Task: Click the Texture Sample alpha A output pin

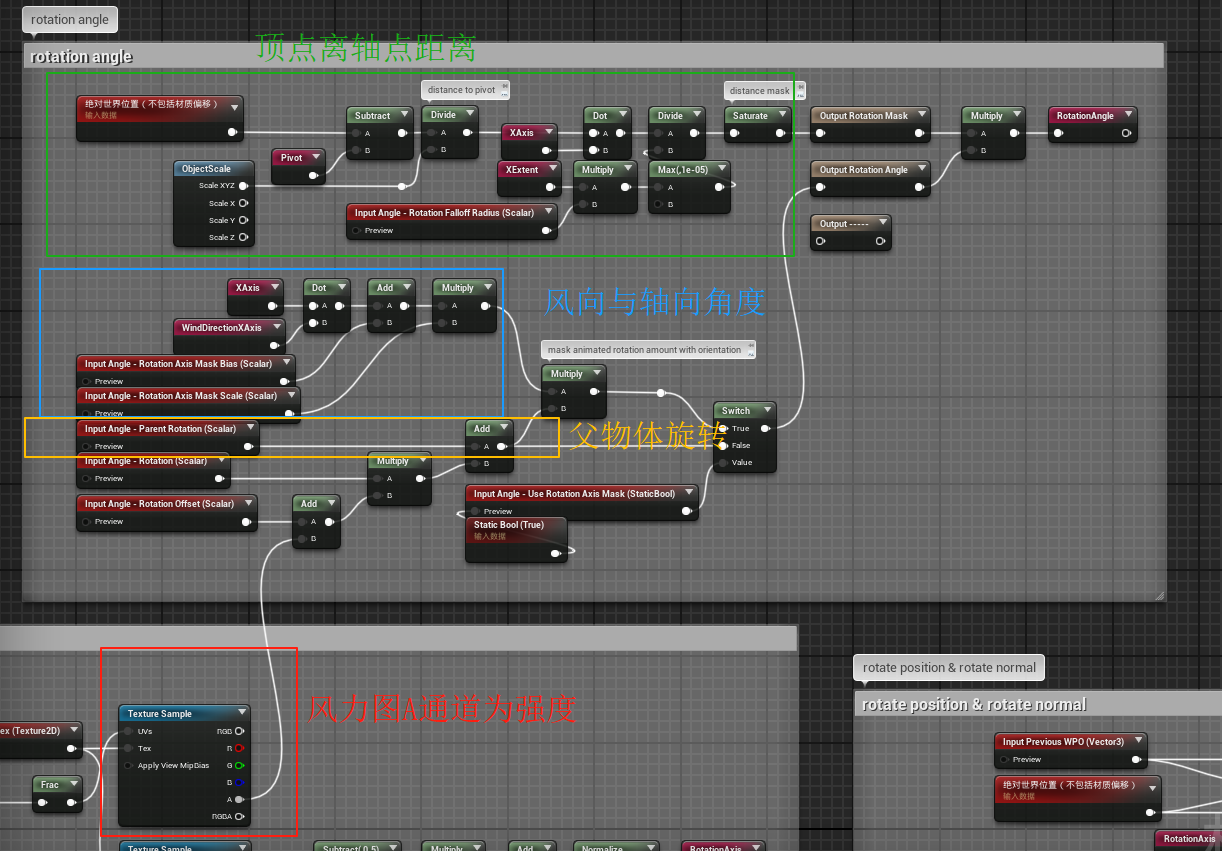Action: (x=239, y=799)
